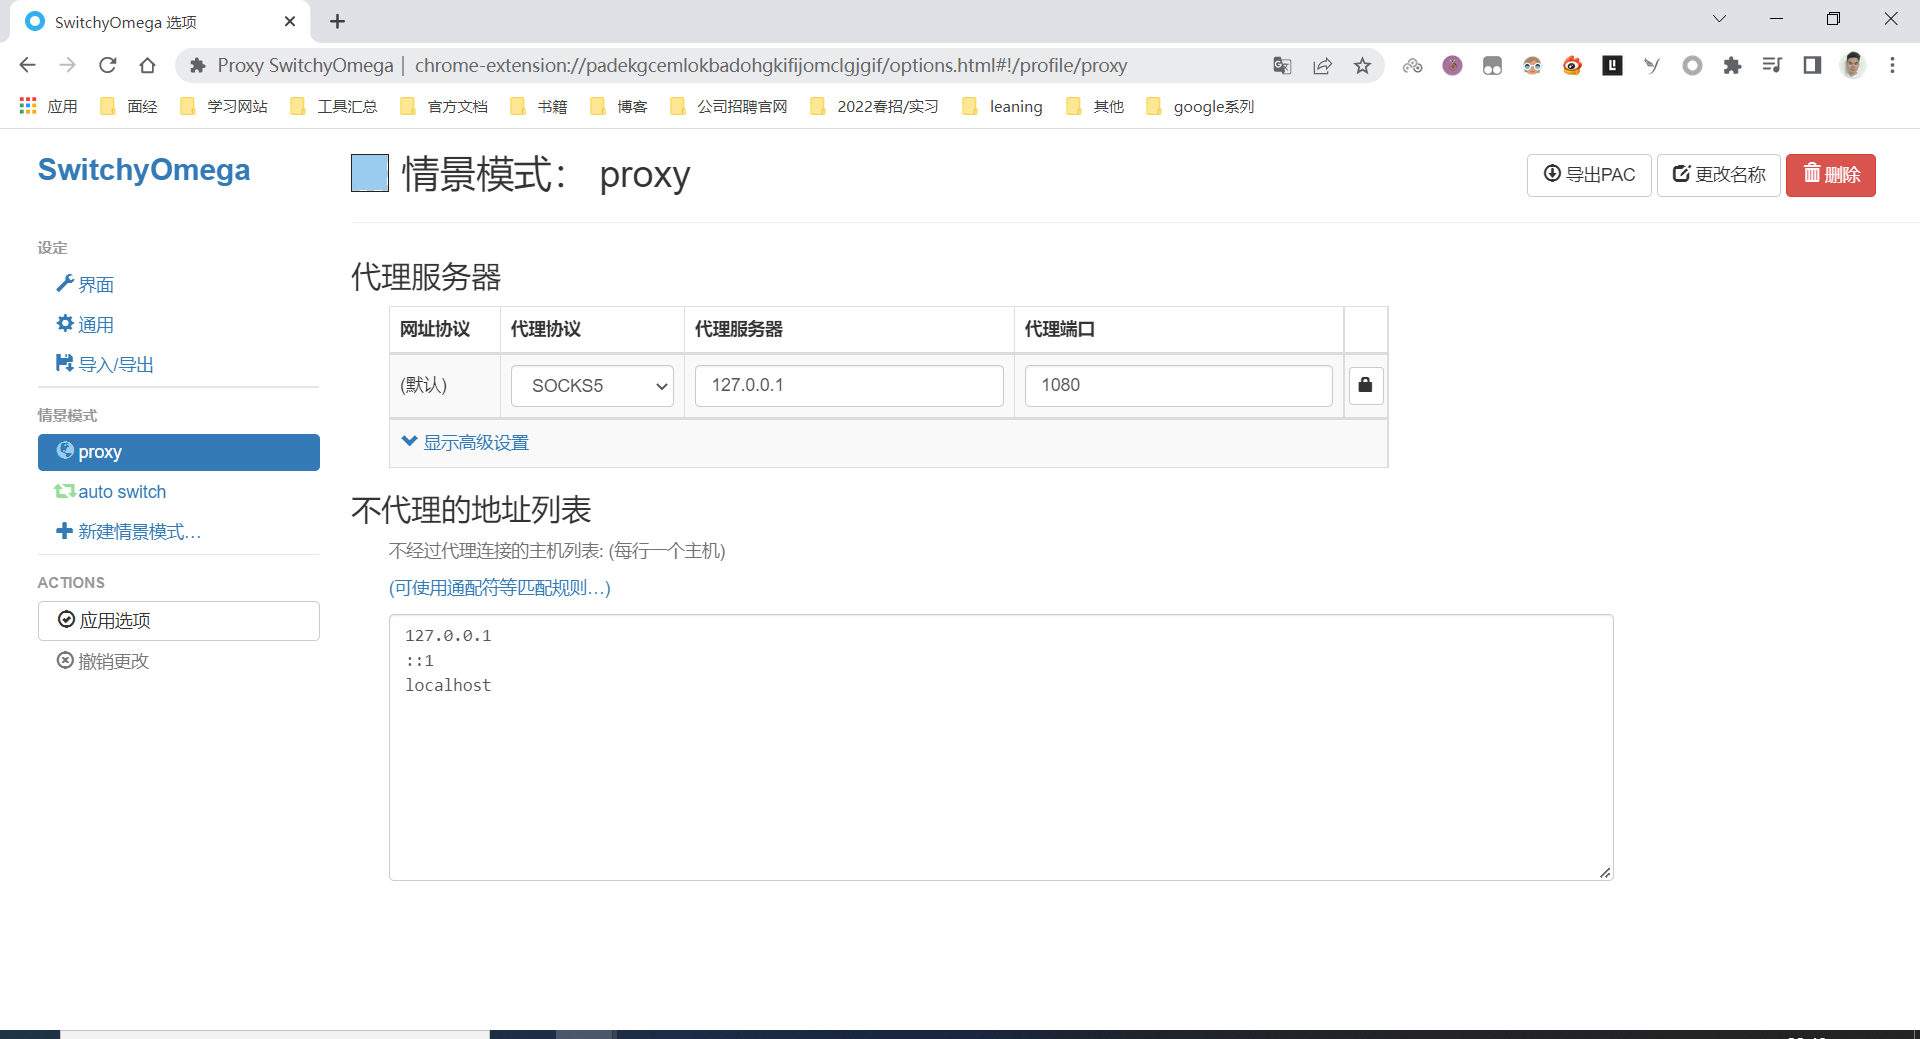Open the 公司招聘官网 bookmark folder
1920x1039 pixels.
coord(729,106)
